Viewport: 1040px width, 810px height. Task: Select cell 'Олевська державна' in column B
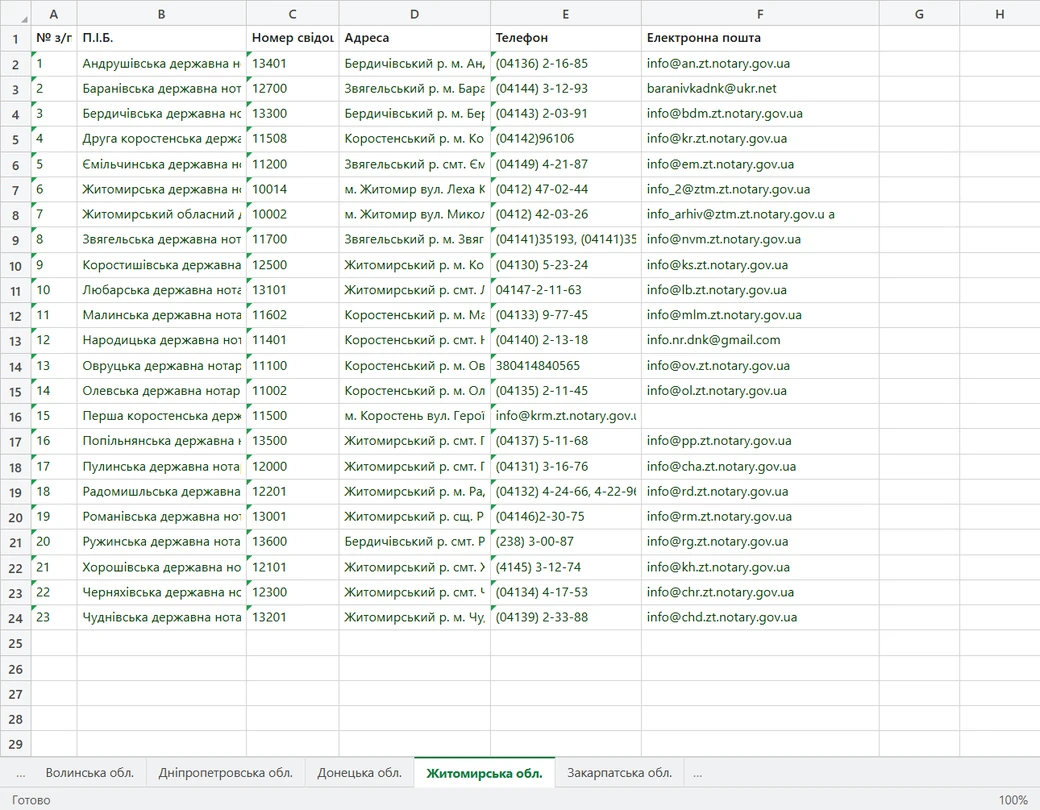pos(161,391)
